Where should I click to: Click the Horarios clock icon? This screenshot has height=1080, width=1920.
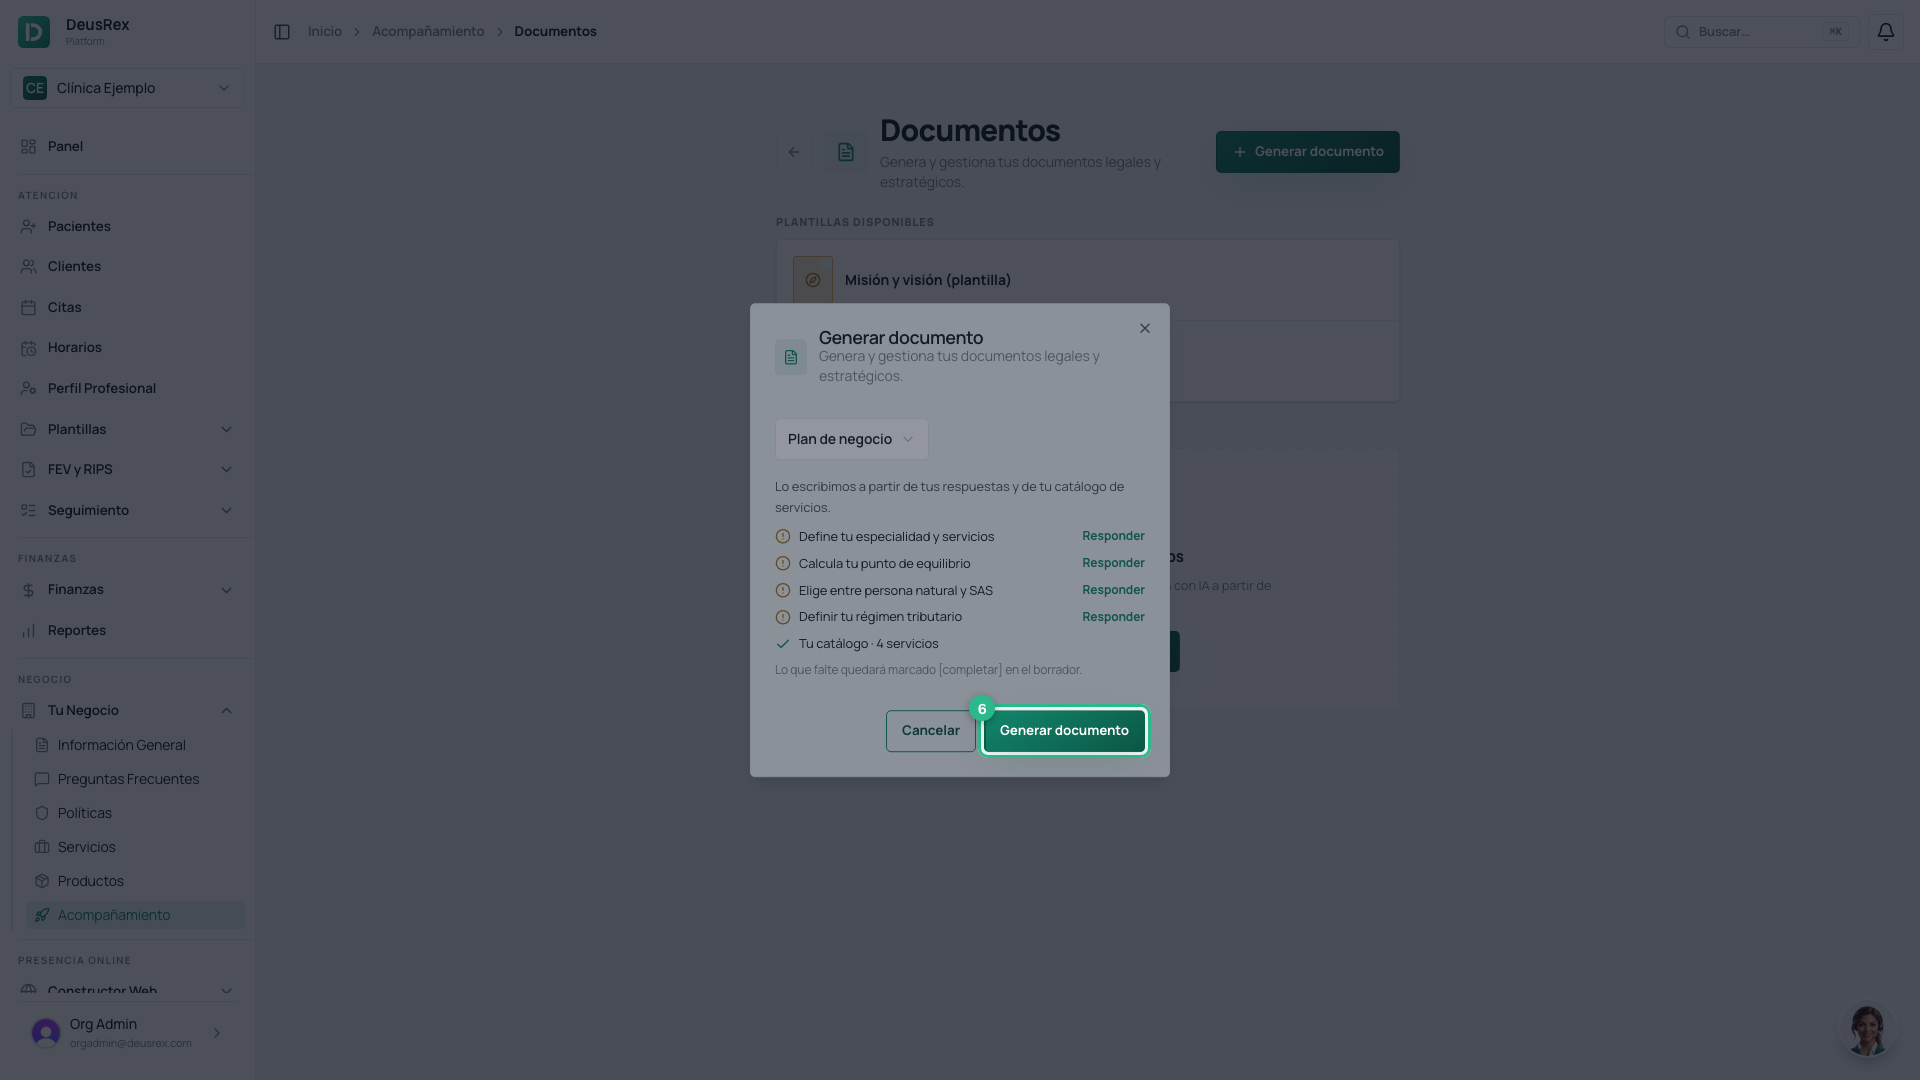pyautogui.click(x=28, y=348)
